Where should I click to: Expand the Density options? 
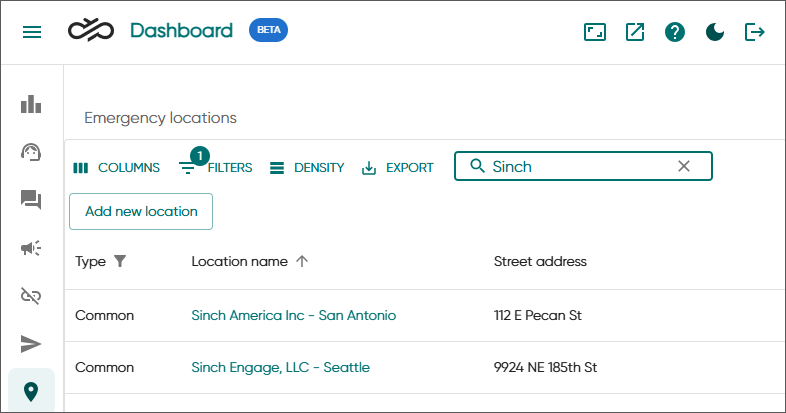click(307, 168)
